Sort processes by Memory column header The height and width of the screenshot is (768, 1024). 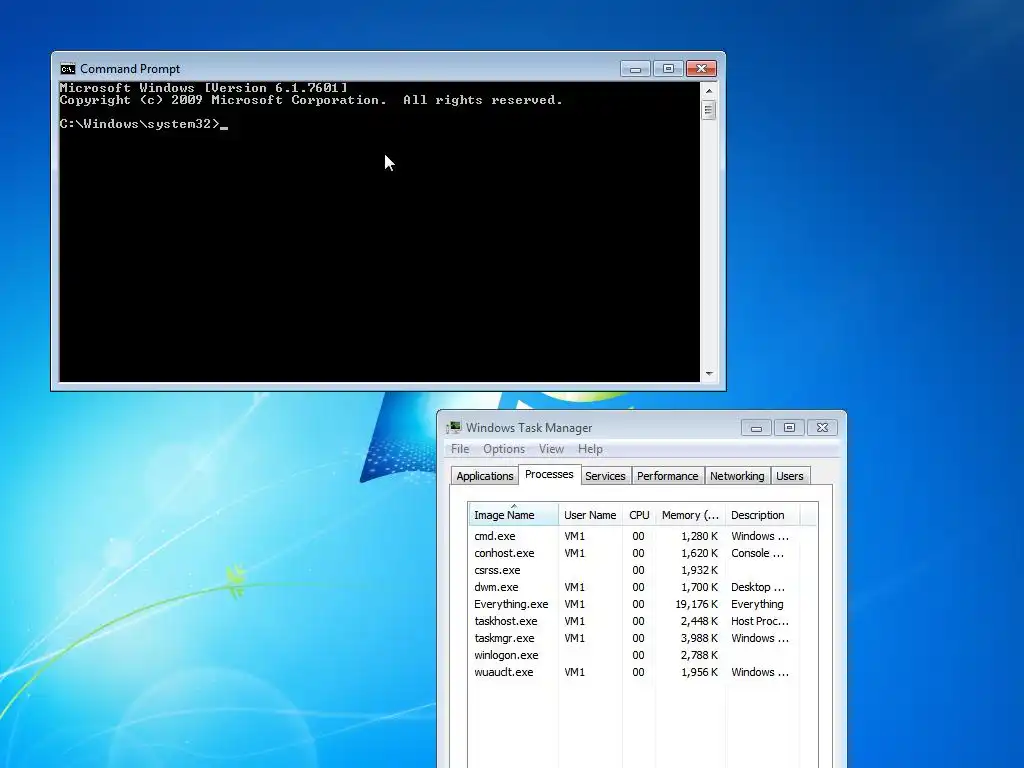pos(690,515)
